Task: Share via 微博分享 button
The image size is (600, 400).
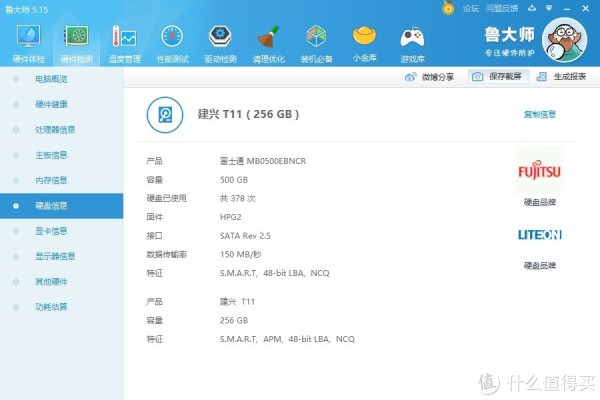Action: pyautogui.click(x=429, y=77)
